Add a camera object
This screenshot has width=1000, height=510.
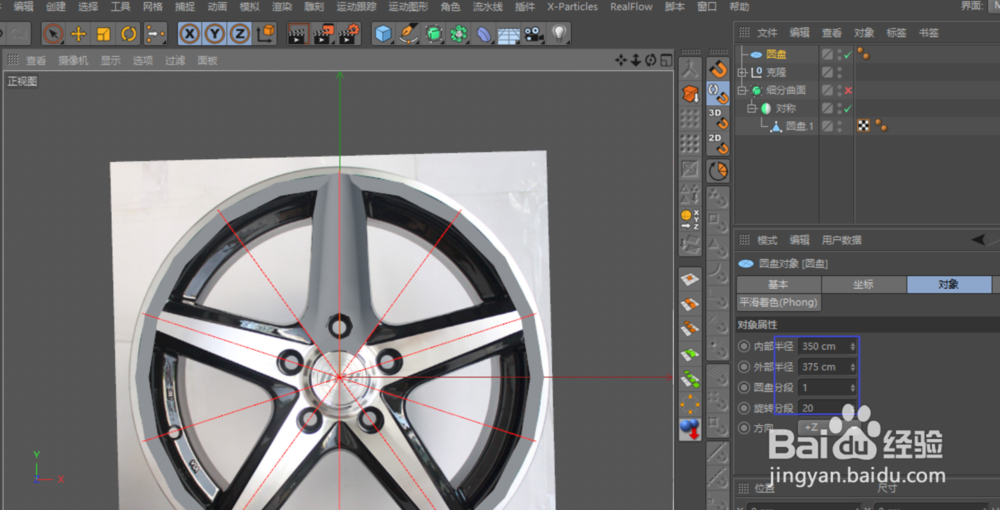[x=533, y=34]
